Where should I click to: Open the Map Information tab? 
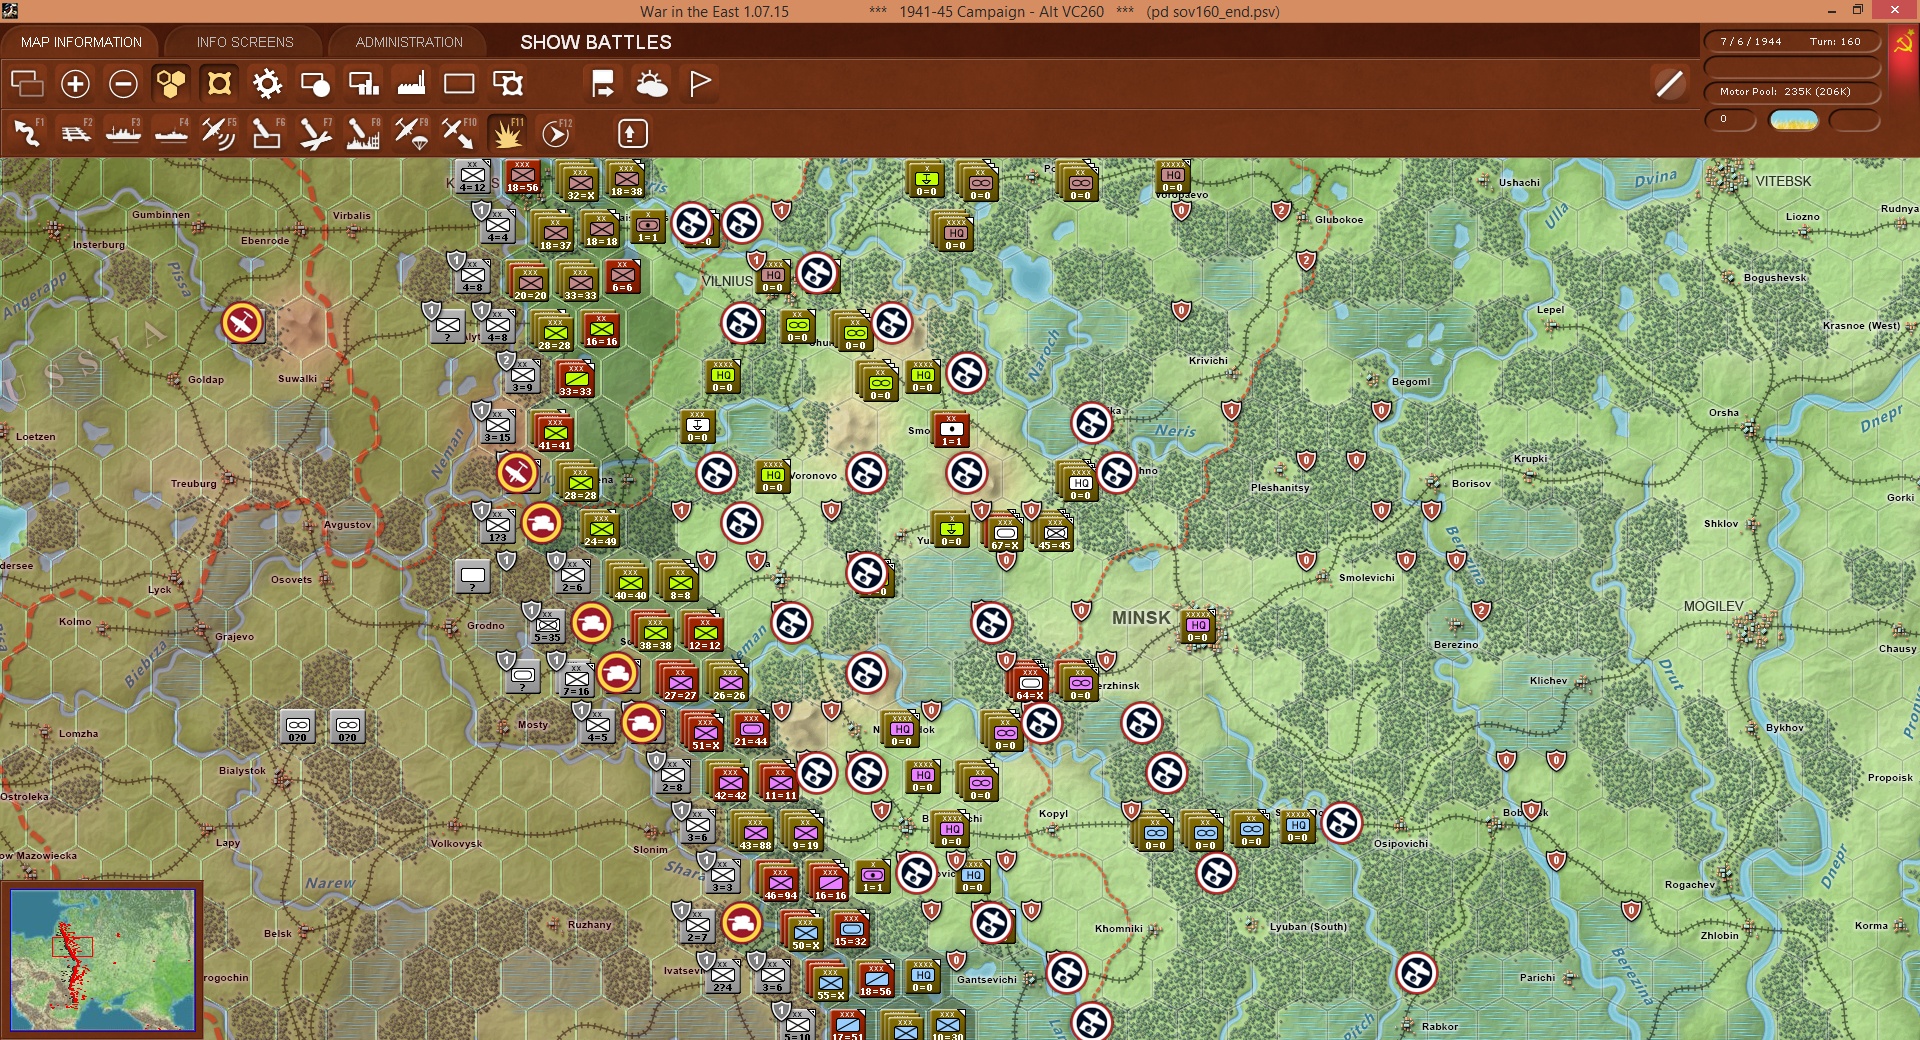81,42
